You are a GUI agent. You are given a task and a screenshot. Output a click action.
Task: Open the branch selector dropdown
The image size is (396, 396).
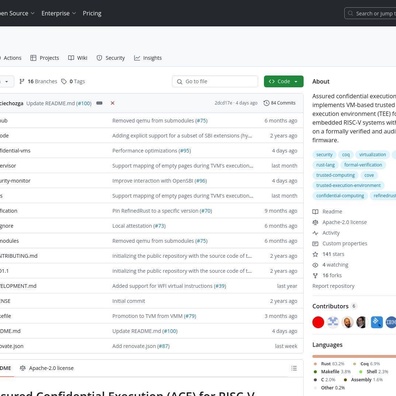coord(7,81)
